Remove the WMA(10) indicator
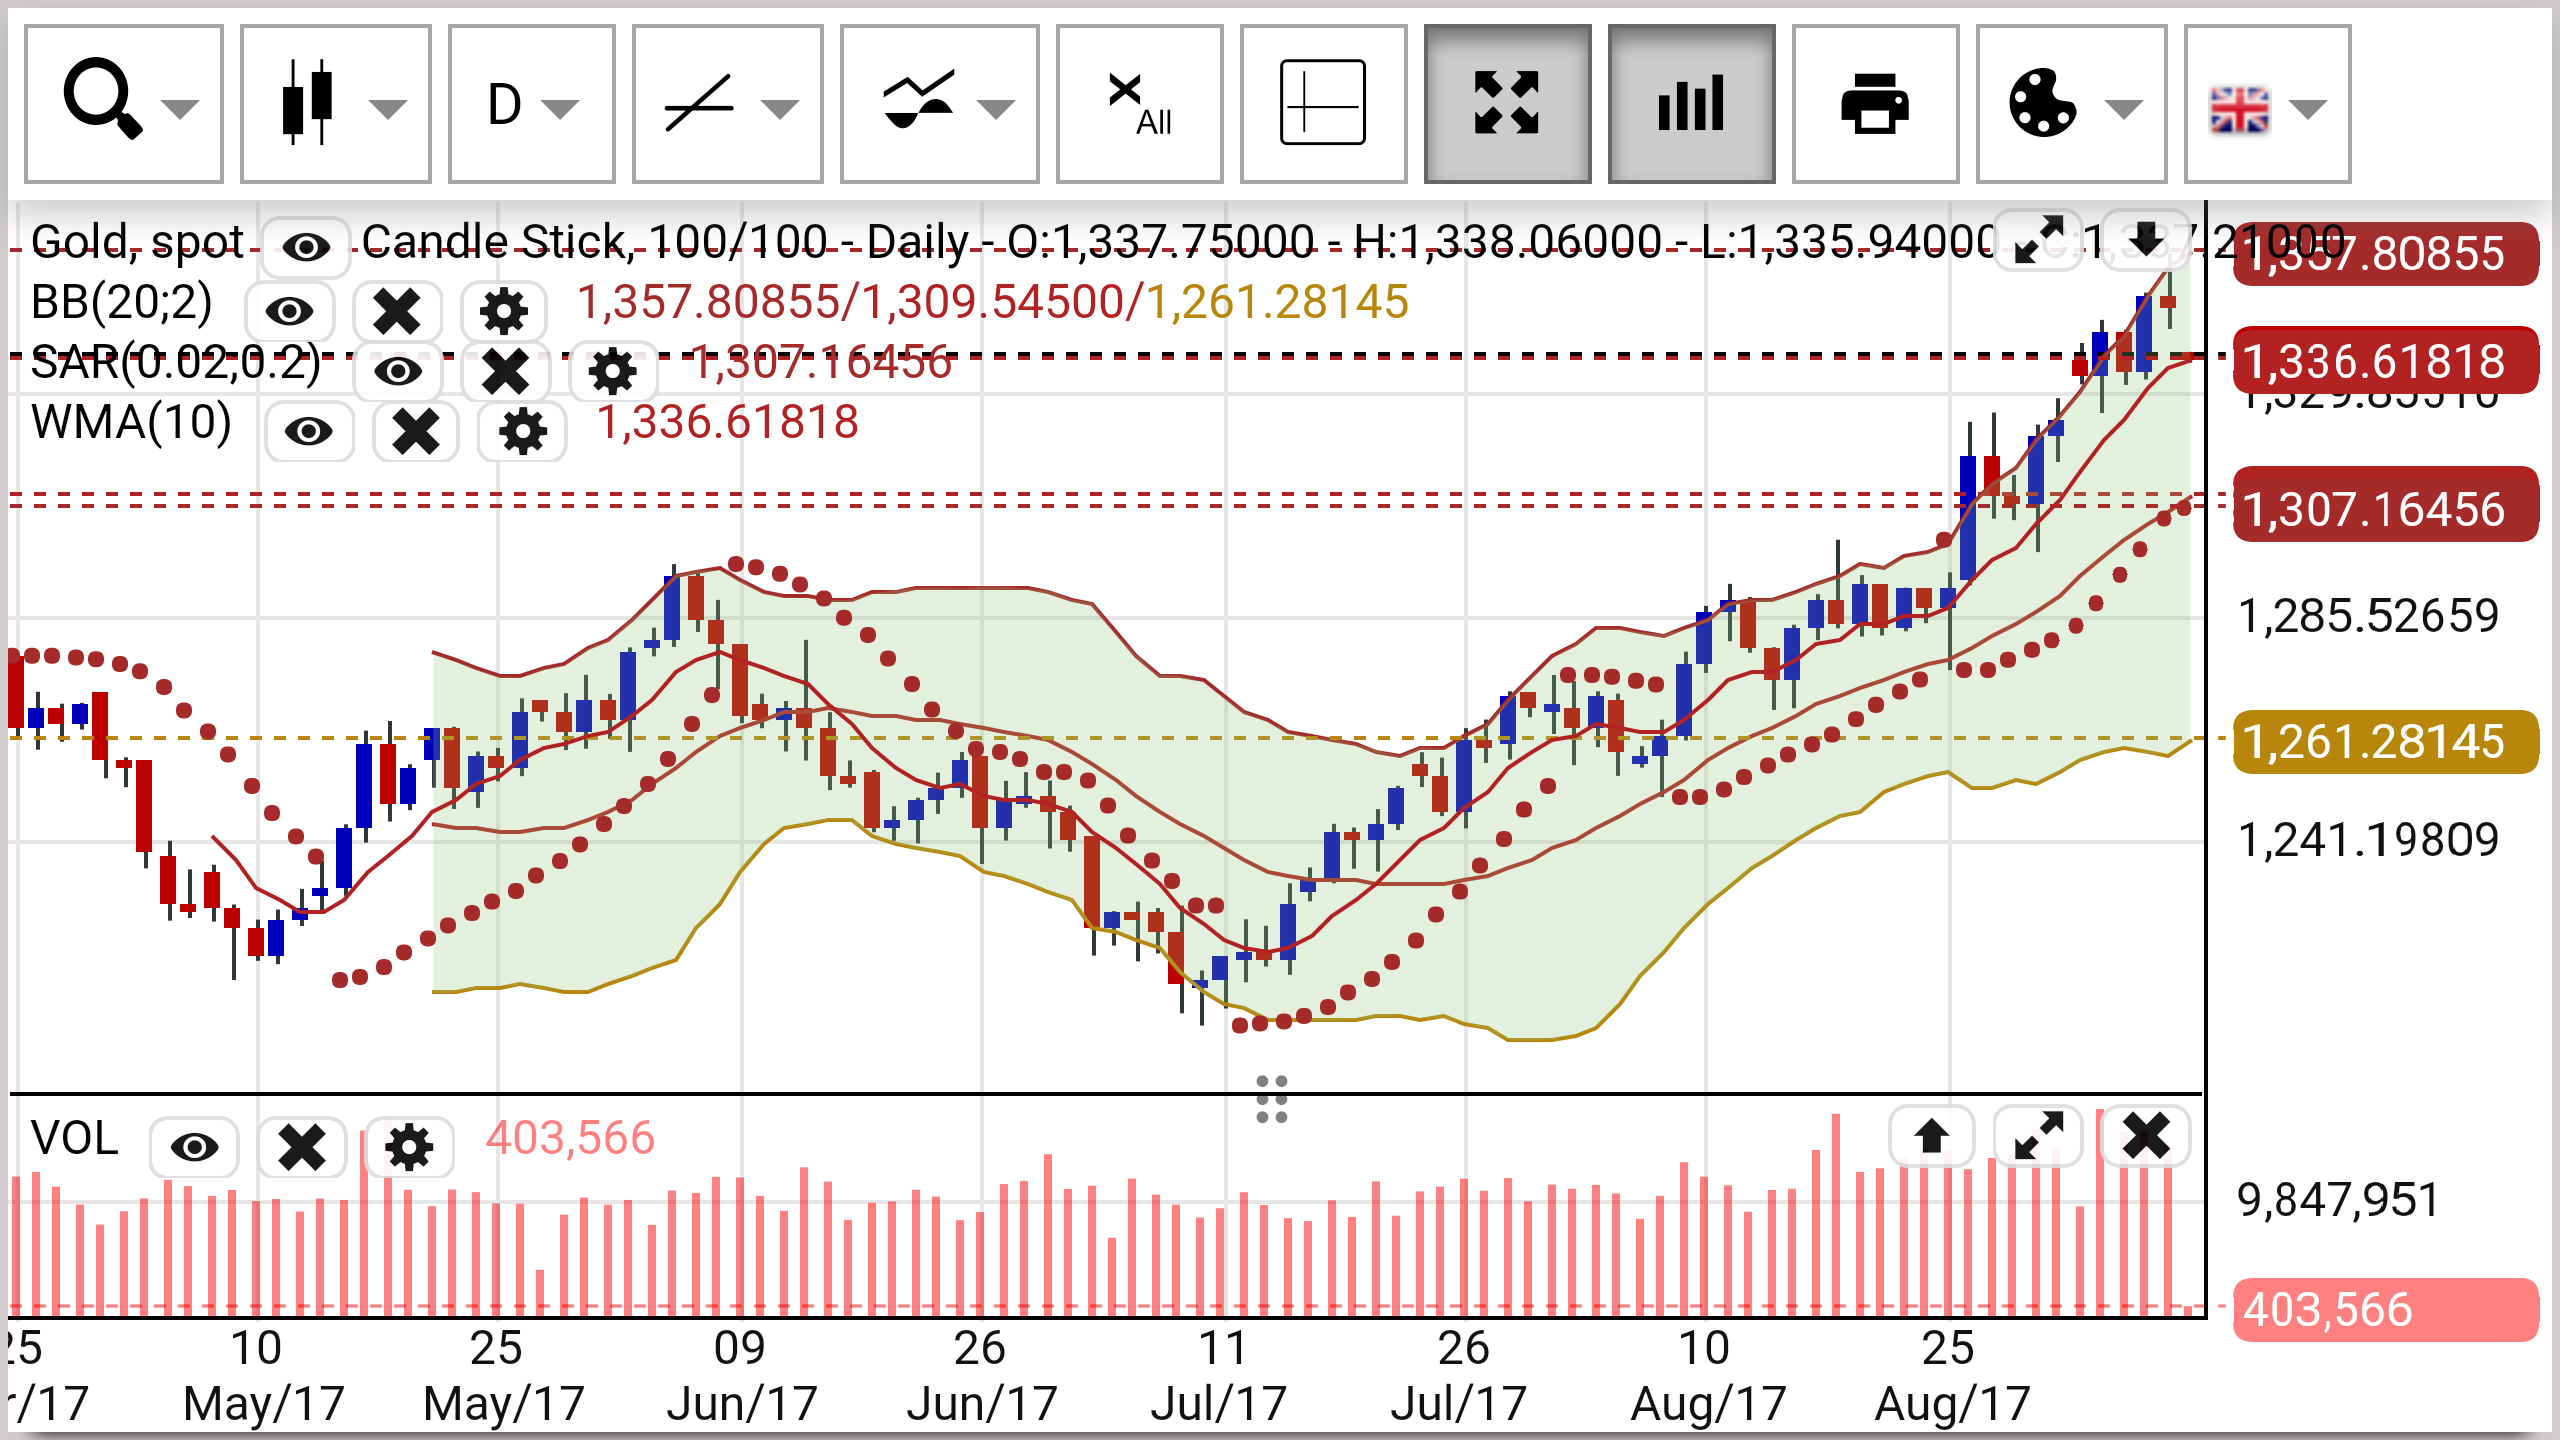The width and height of the screenshot is (2560, 1440). (415, 431)
